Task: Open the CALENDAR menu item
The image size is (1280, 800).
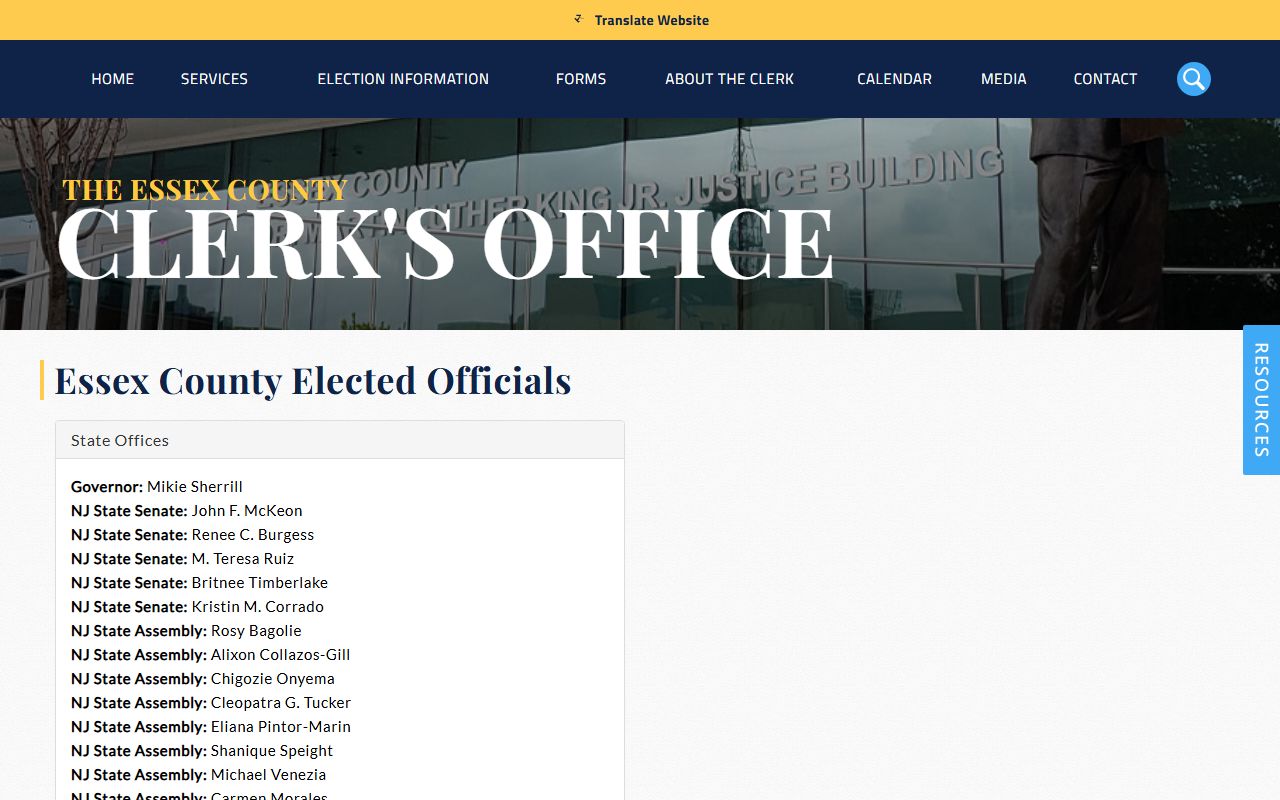Action: [894, 79]
